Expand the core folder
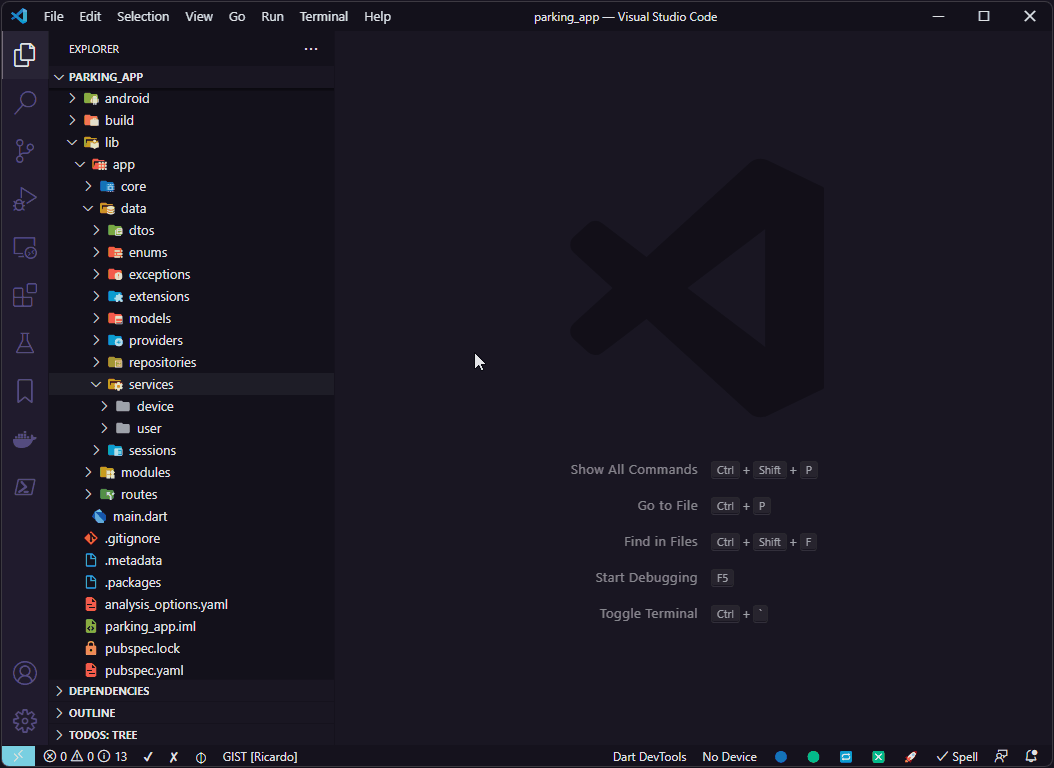Screen dimensions: 1054x768 (192, 186)
